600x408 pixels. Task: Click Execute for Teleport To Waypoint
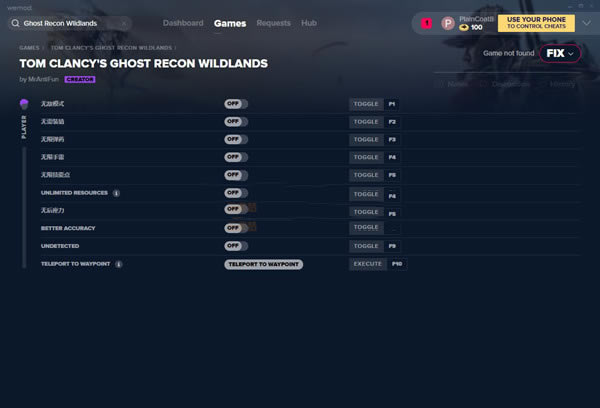[x=368, y=264]
